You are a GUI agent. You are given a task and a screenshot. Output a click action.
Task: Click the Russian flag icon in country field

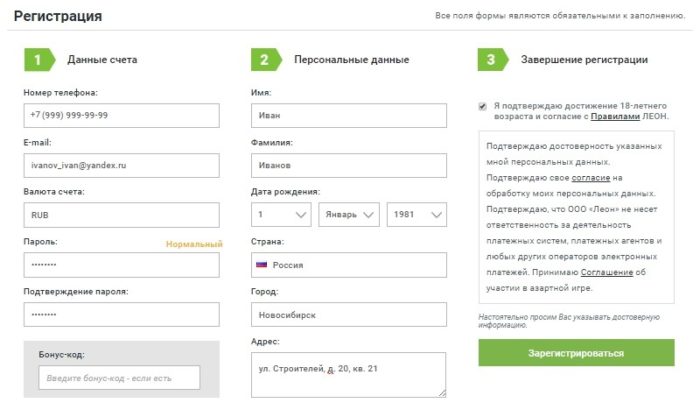click(x=262, y=265)
